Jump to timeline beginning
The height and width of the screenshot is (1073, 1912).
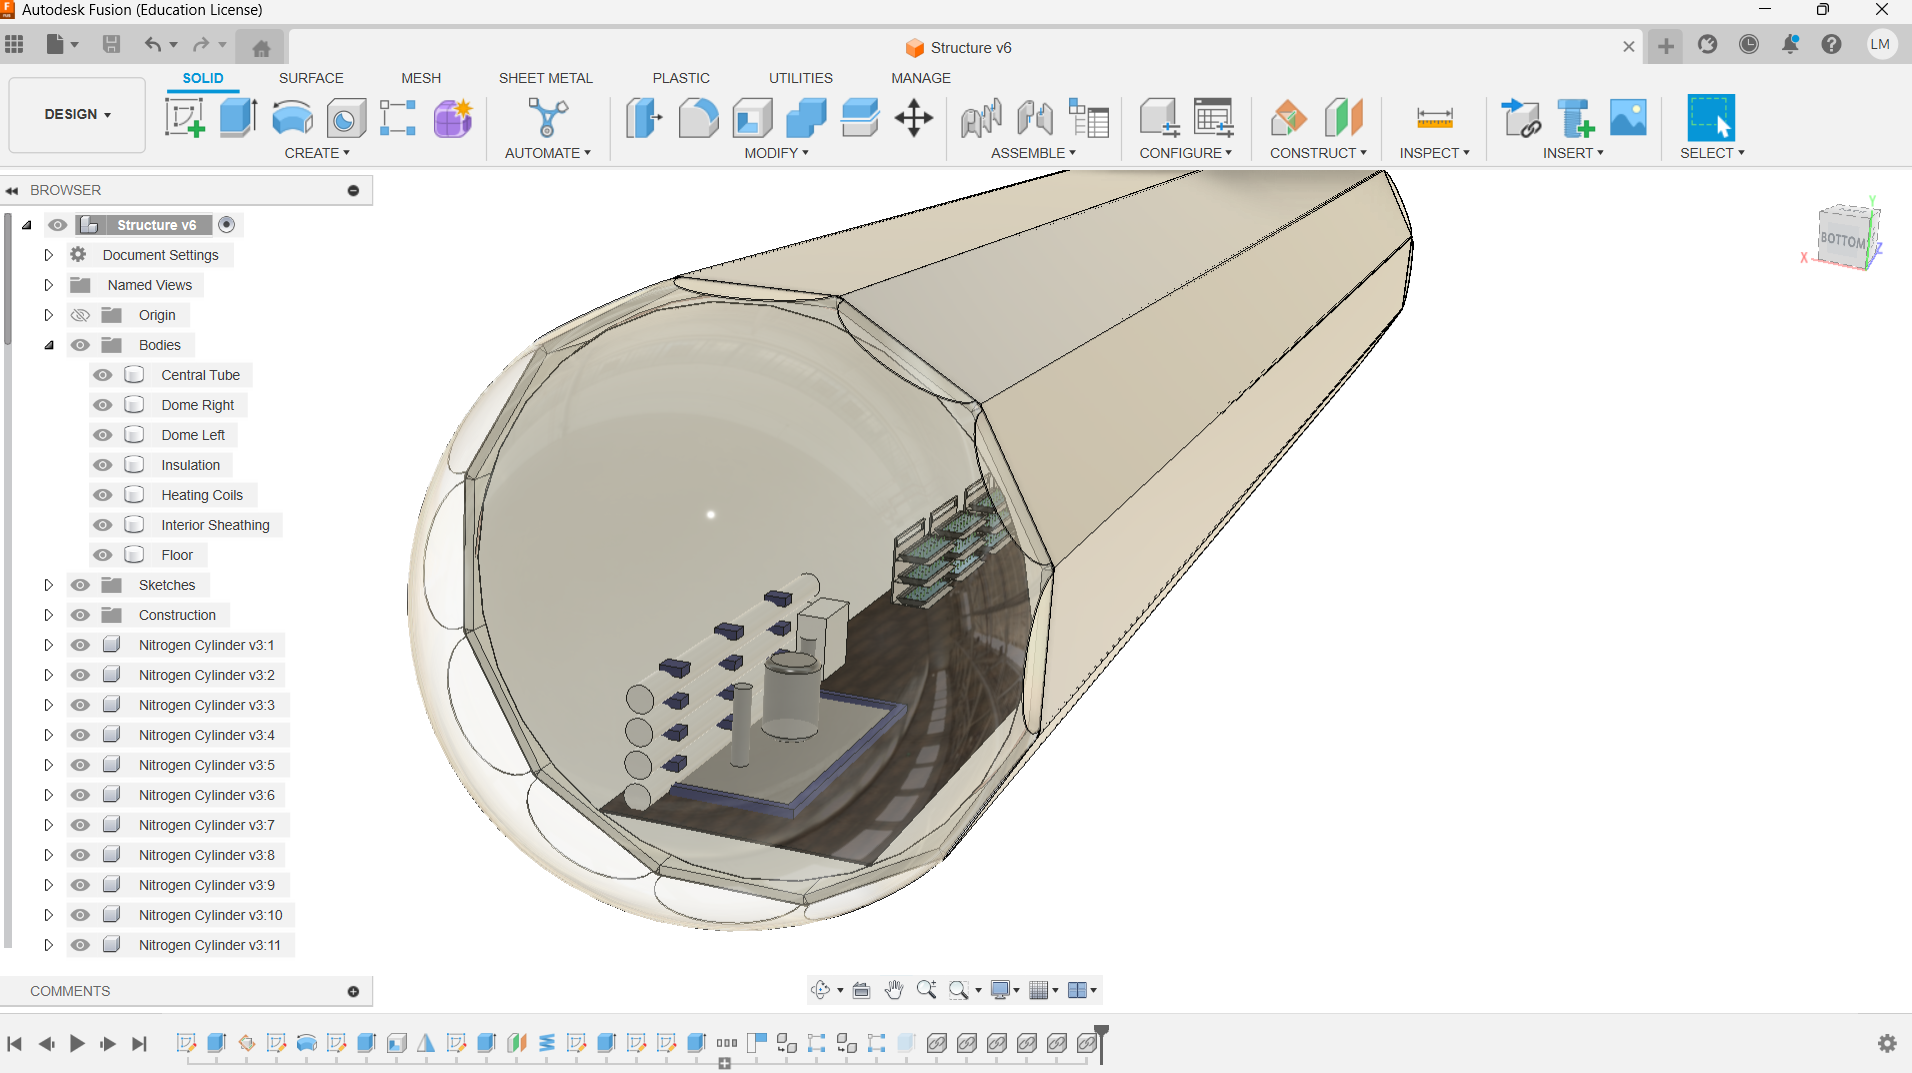[x=15, y=1044]
